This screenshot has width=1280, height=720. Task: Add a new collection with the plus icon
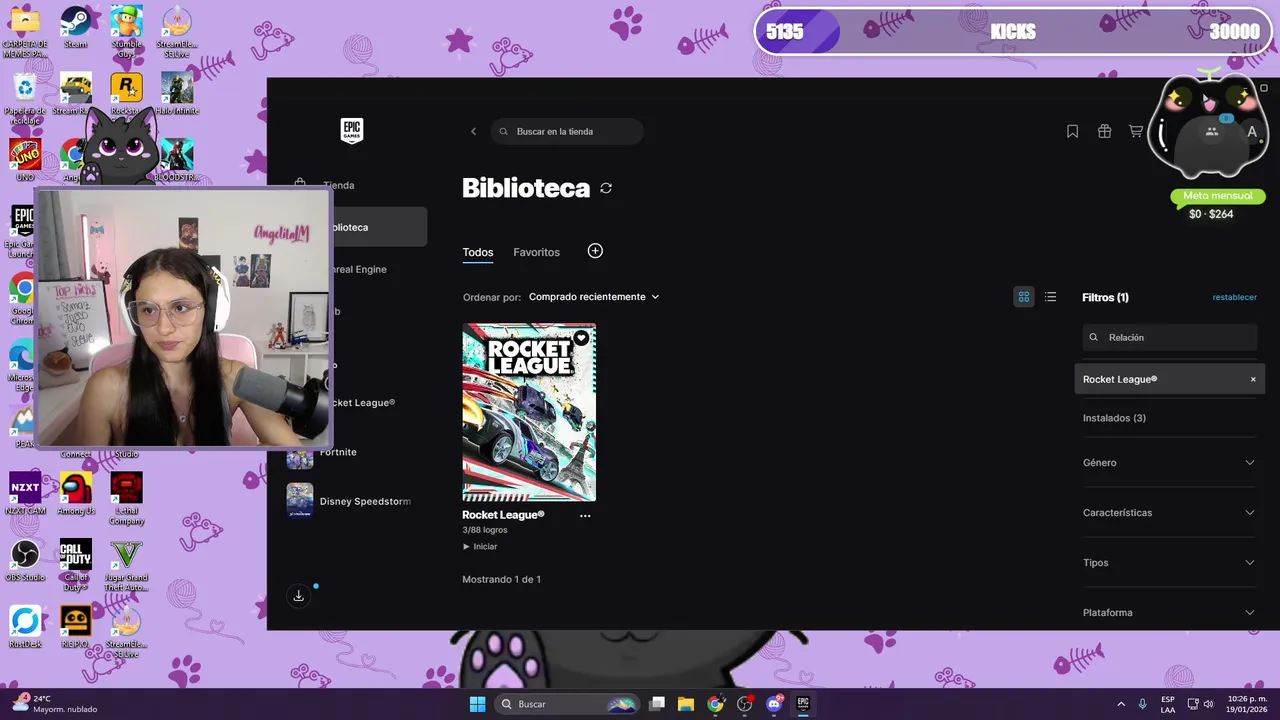(x=595, y=251)
